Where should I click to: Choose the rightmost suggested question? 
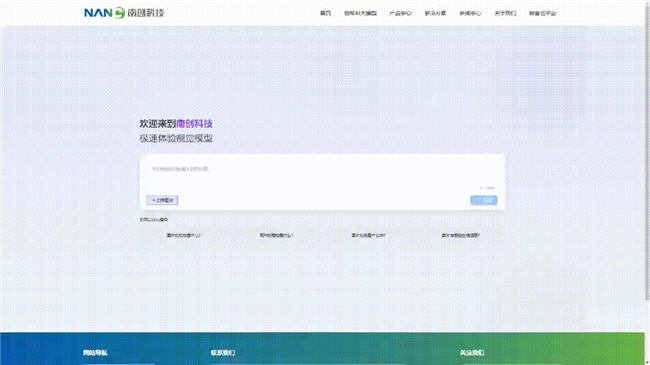click(461, 235)
